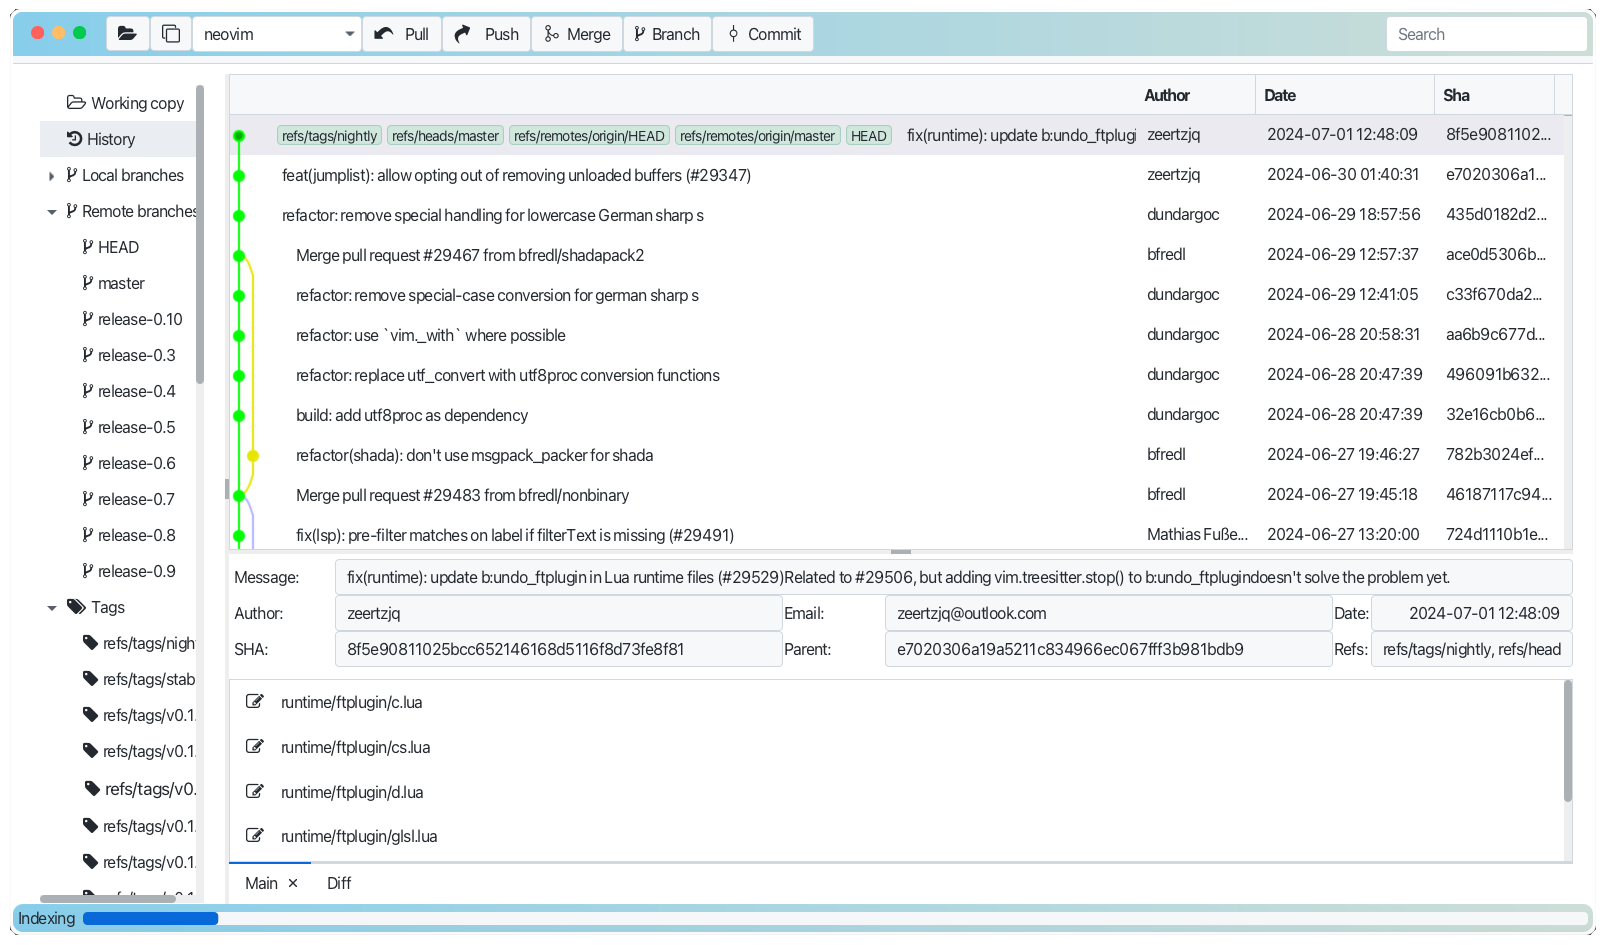Pull changes from remote
Screen dimensions: 1605x945
(x=402, y=34)
